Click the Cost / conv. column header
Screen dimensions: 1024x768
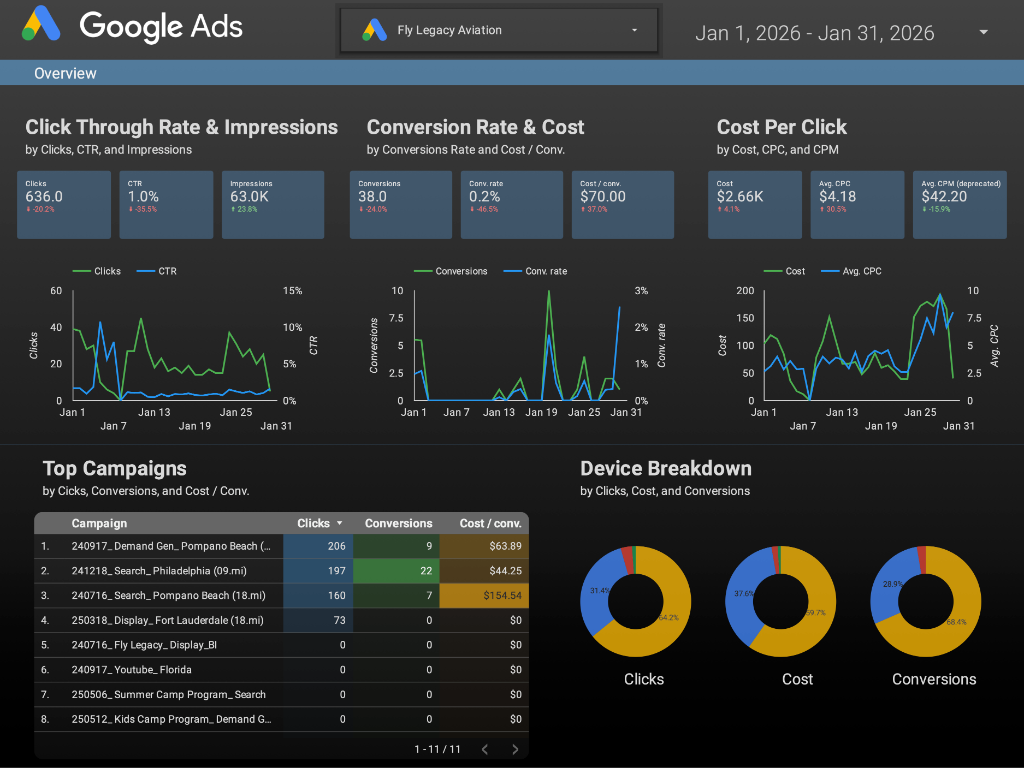click(x=490, y=523)
